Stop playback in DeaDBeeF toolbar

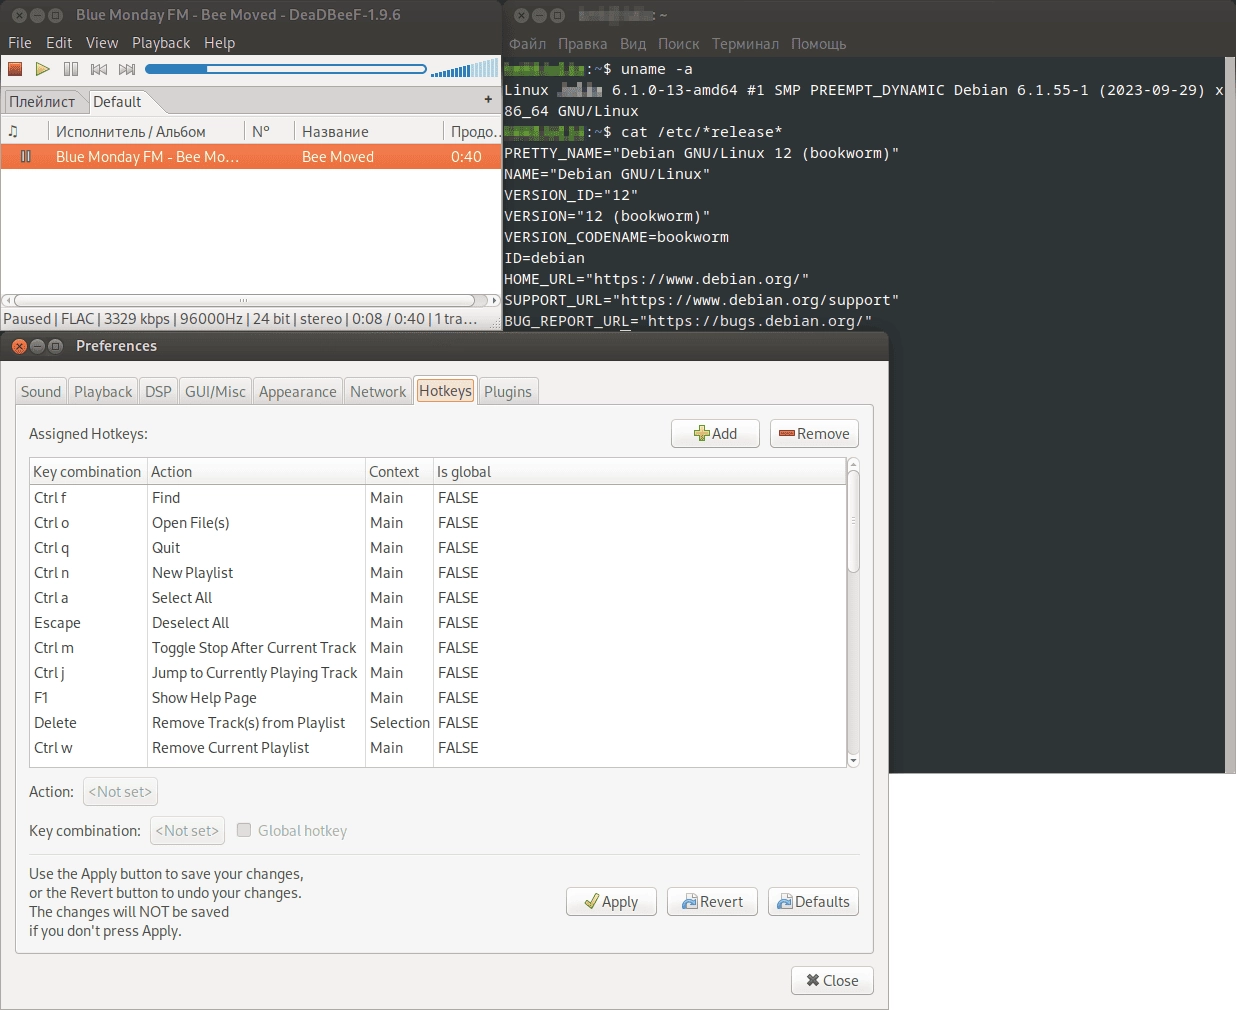click(x=15, y=69)
